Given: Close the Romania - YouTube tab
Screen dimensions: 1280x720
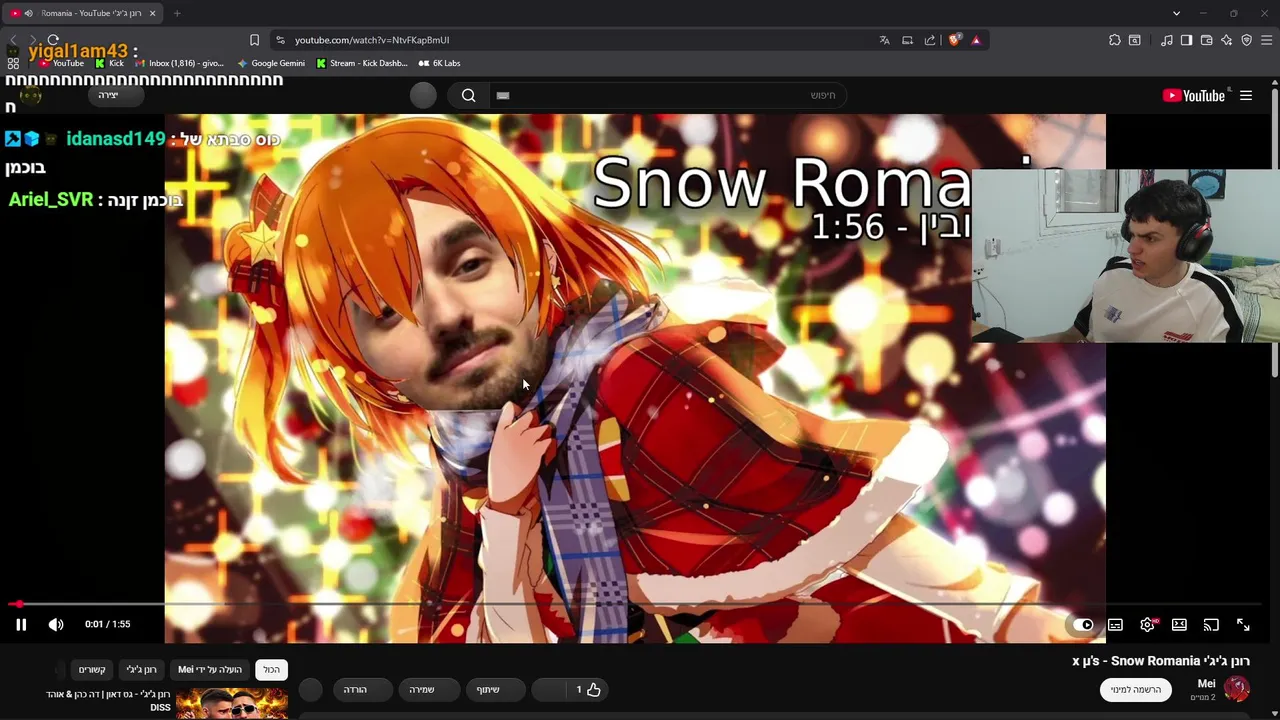Looking at the screenshot, I should 152,13.
